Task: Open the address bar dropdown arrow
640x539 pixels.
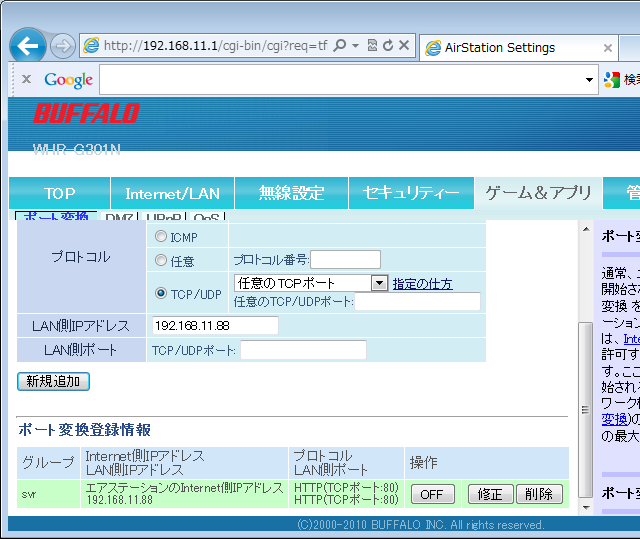Action: (x=356, y=46)
